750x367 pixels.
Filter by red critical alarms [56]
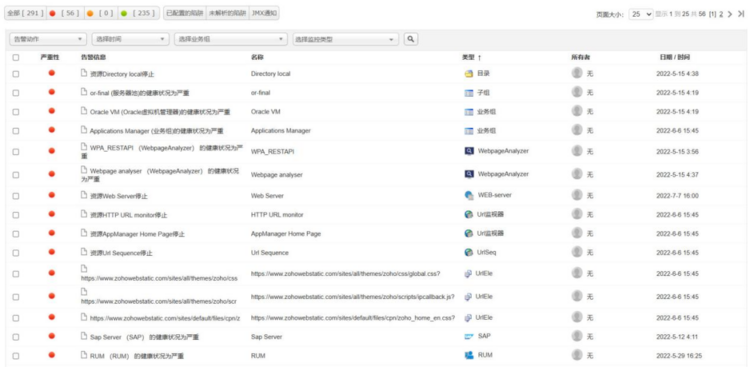pos(65,13)
